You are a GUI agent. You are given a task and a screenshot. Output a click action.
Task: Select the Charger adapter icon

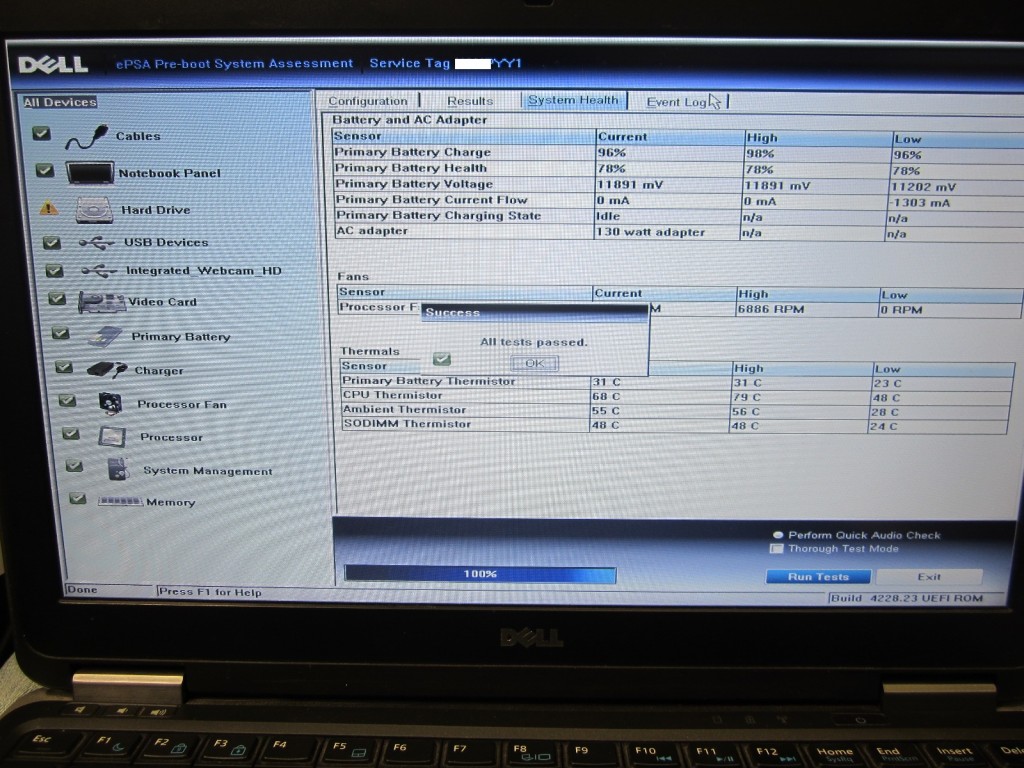pyautogui.click(x=107, y=370)
